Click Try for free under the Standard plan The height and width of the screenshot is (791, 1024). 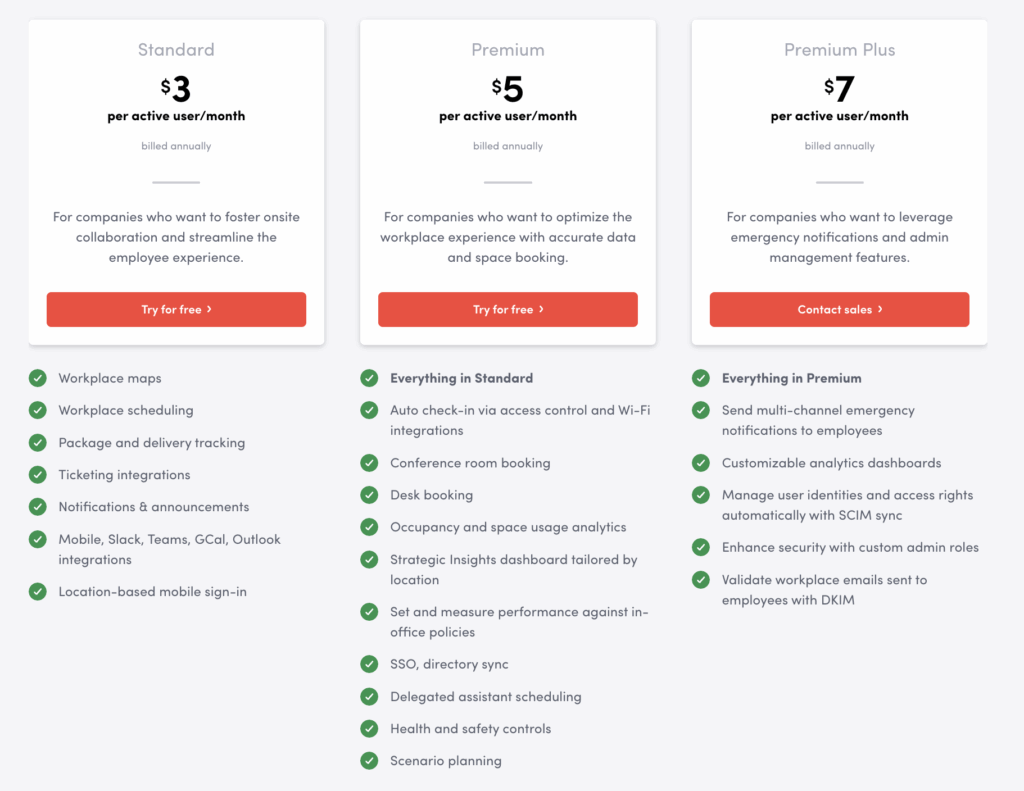(x=176, y=310)
